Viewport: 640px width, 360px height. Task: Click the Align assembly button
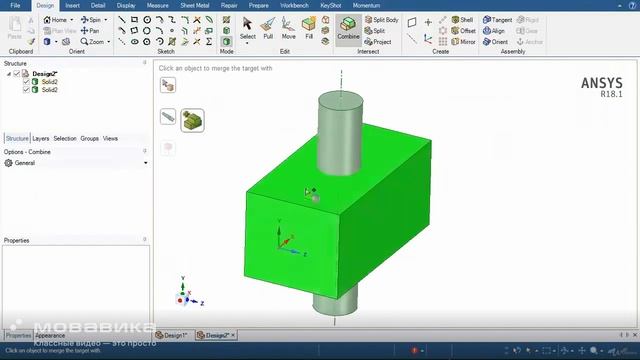pos(493,31)
